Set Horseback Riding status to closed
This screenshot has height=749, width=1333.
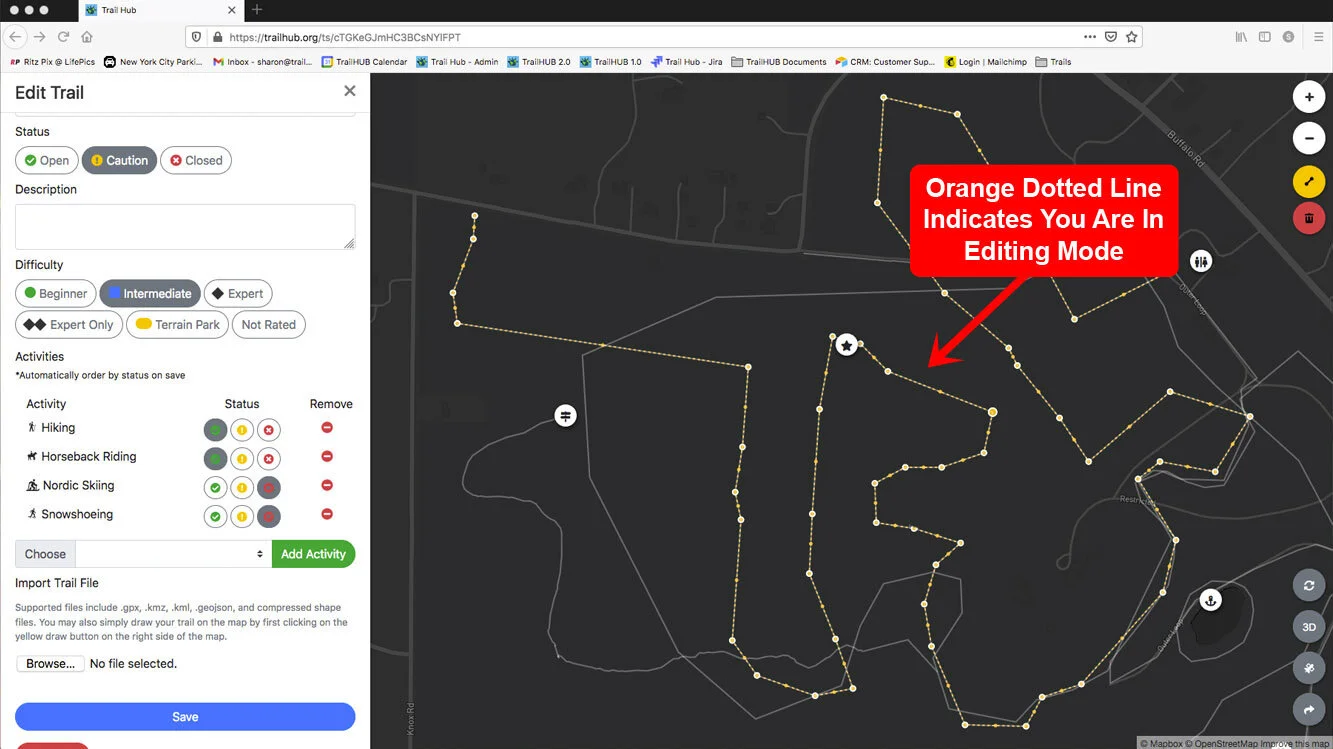pyautogui.click(x=268, y=459)
